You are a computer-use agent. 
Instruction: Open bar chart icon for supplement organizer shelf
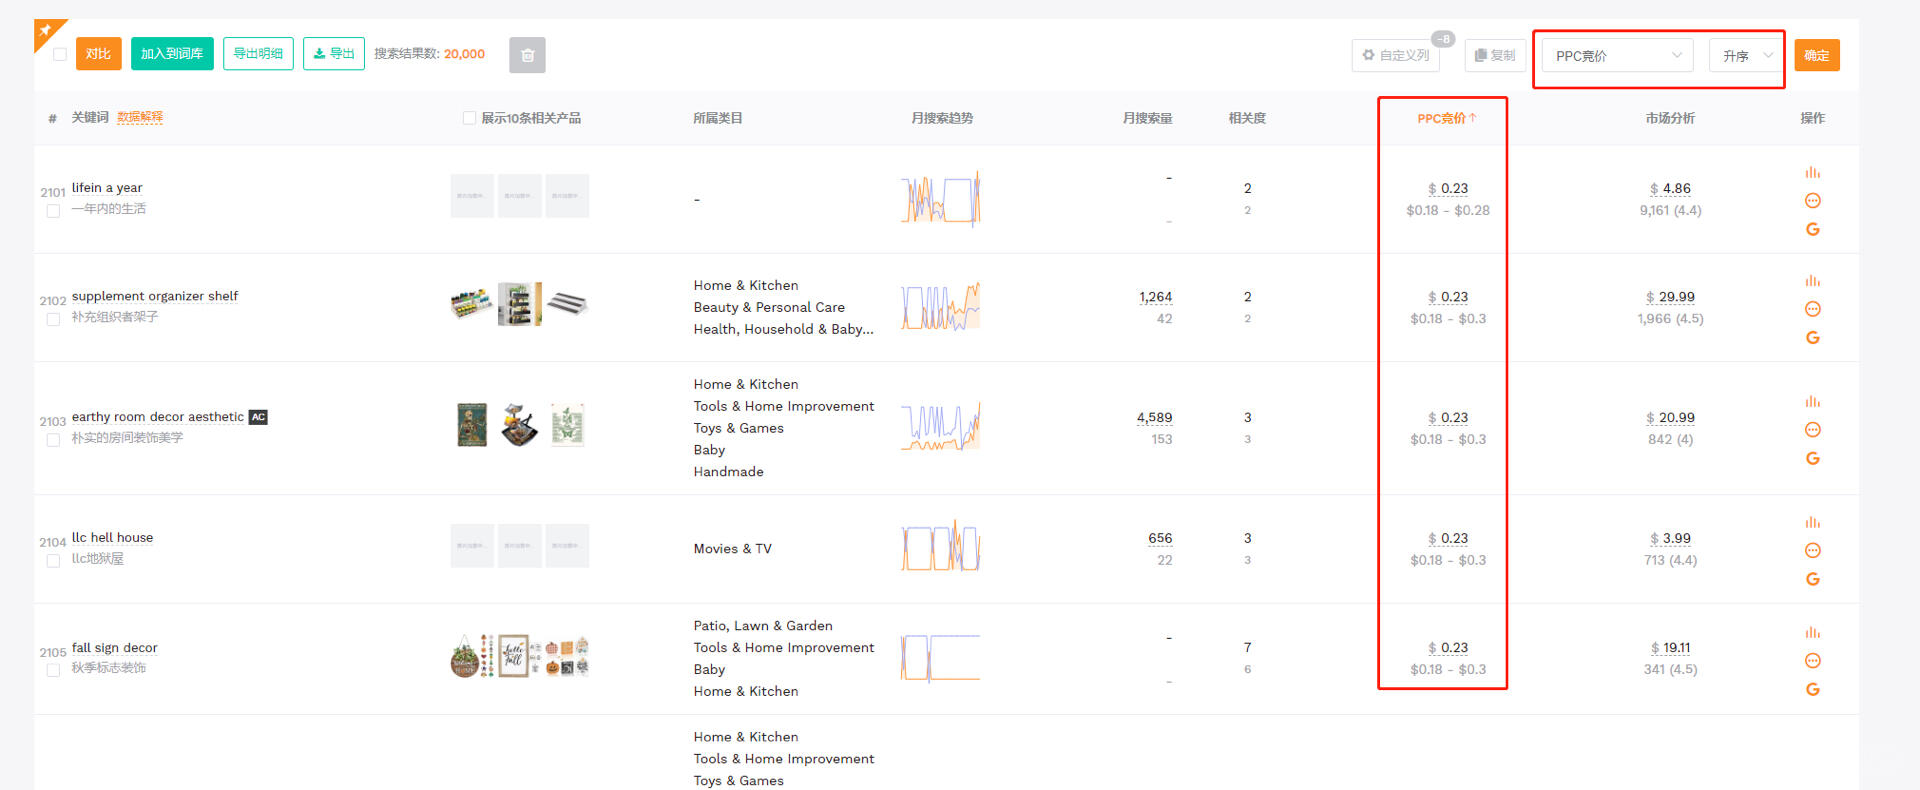pos(1812,281)
